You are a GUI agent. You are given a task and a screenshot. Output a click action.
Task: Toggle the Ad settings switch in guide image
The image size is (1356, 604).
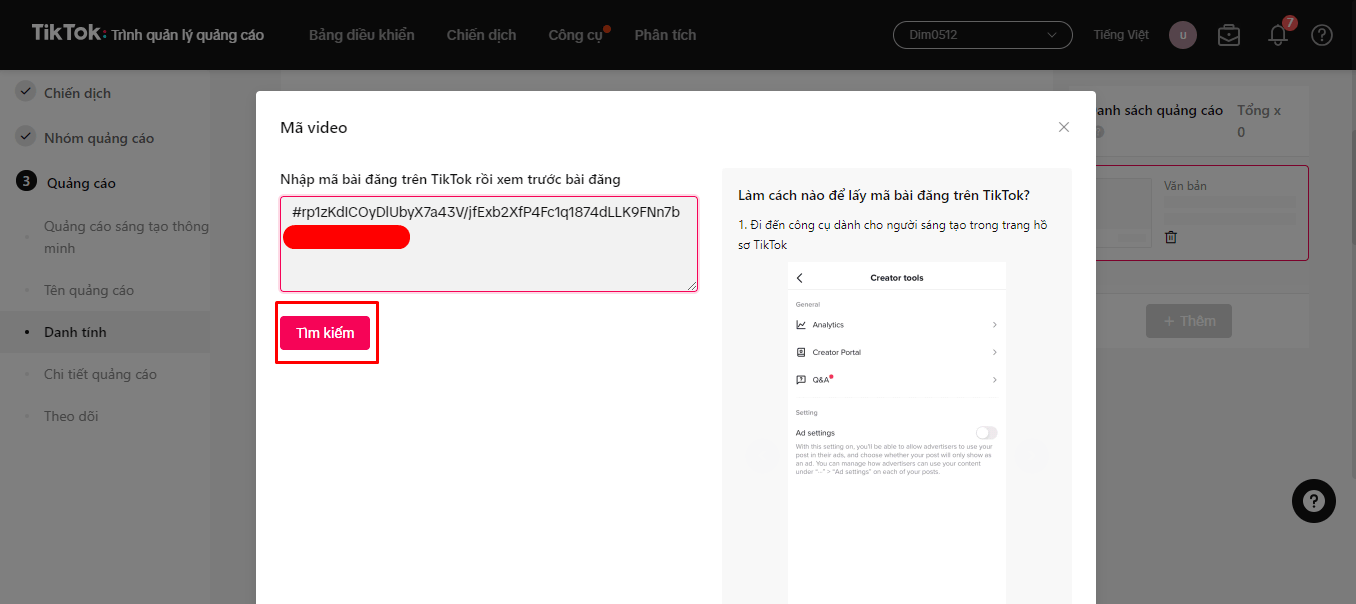coord(987,433)
